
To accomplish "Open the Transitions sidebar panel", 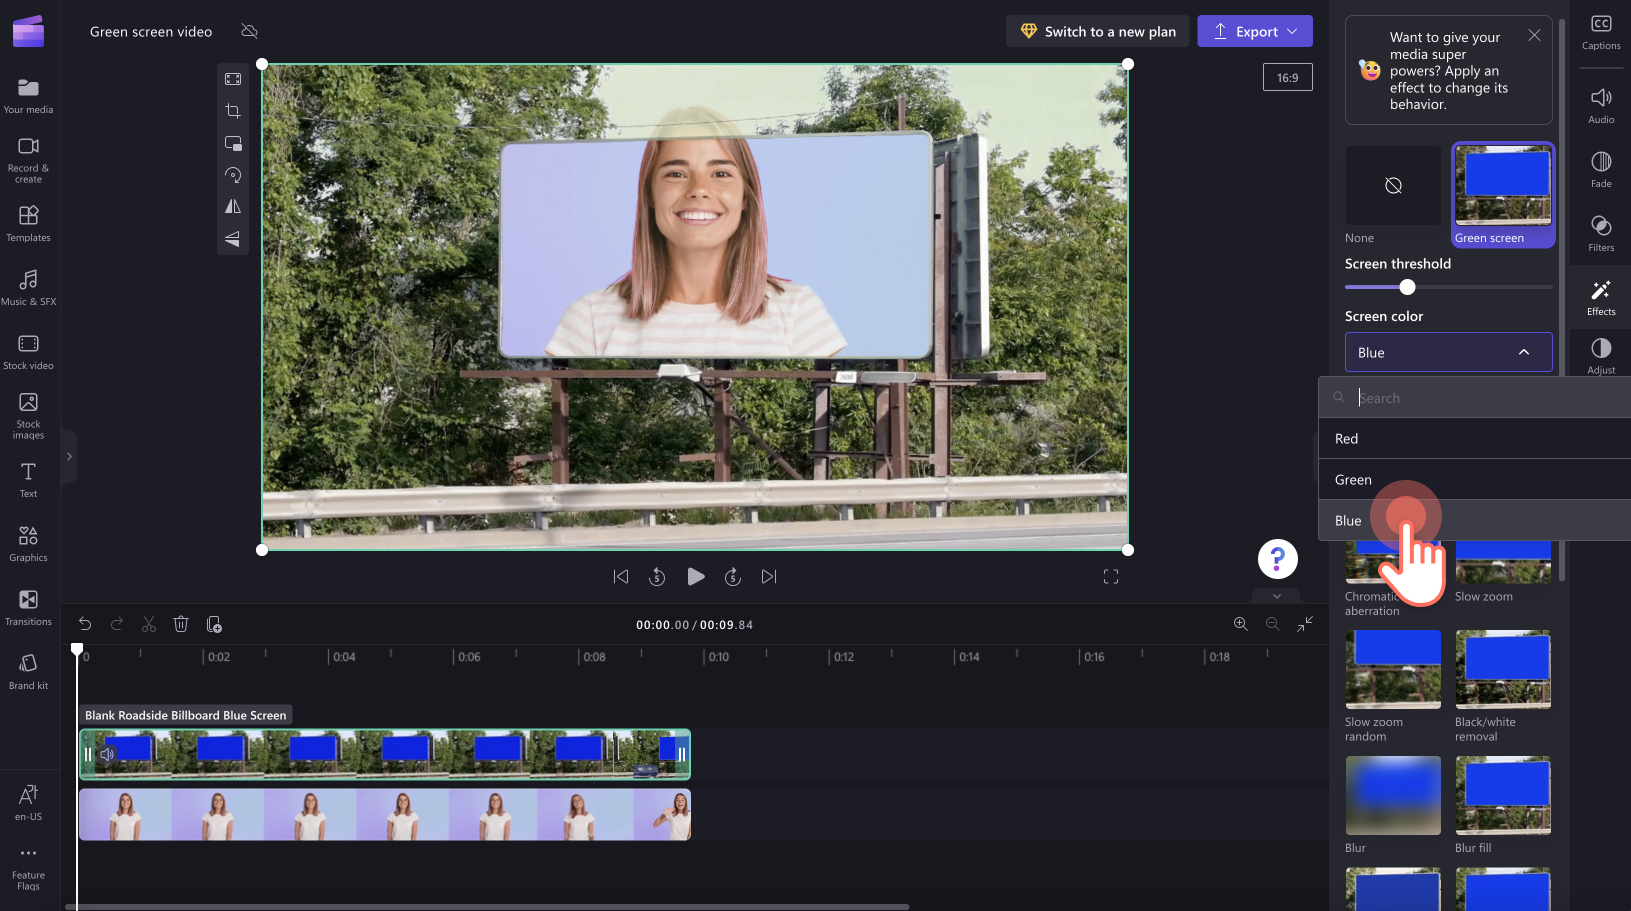I will 28,607.
